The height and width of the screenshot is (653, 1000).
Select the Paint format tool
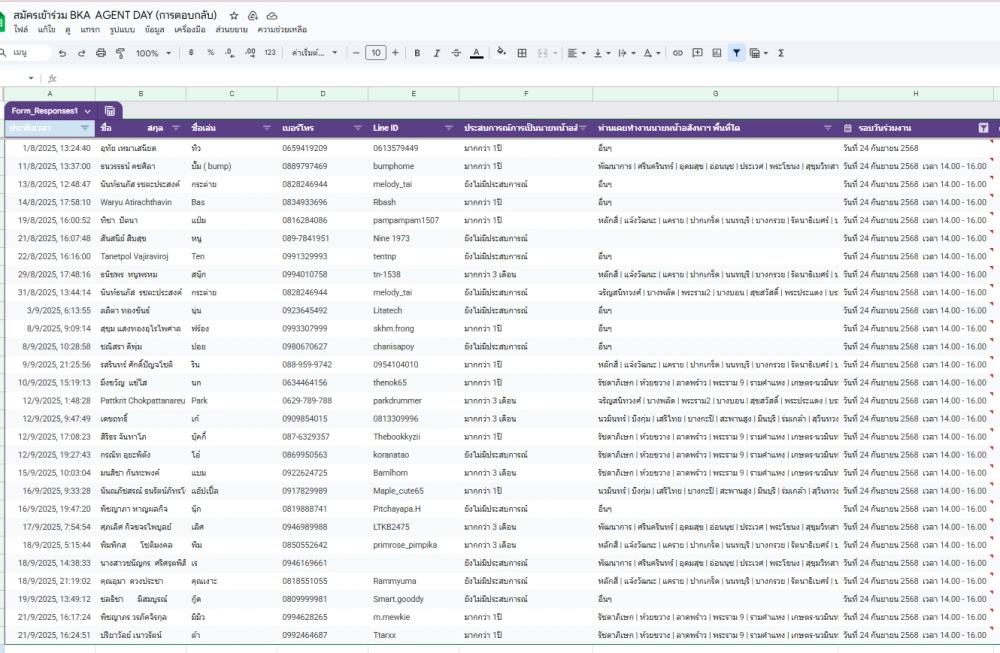click(x=120, y=53)
